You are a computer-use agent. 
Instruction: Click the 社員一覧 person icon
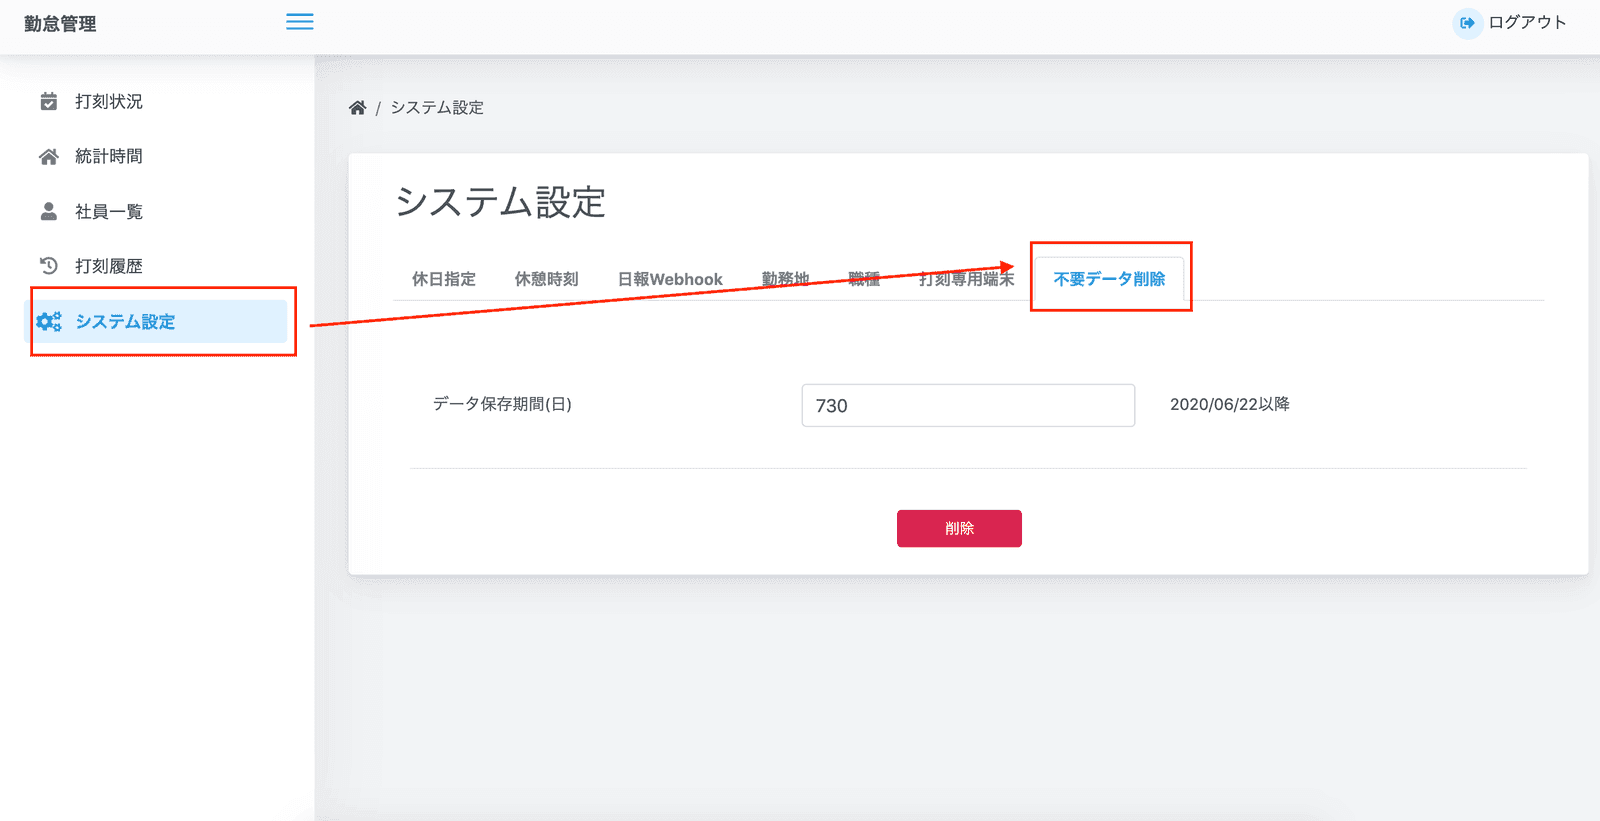click(48, 211)
